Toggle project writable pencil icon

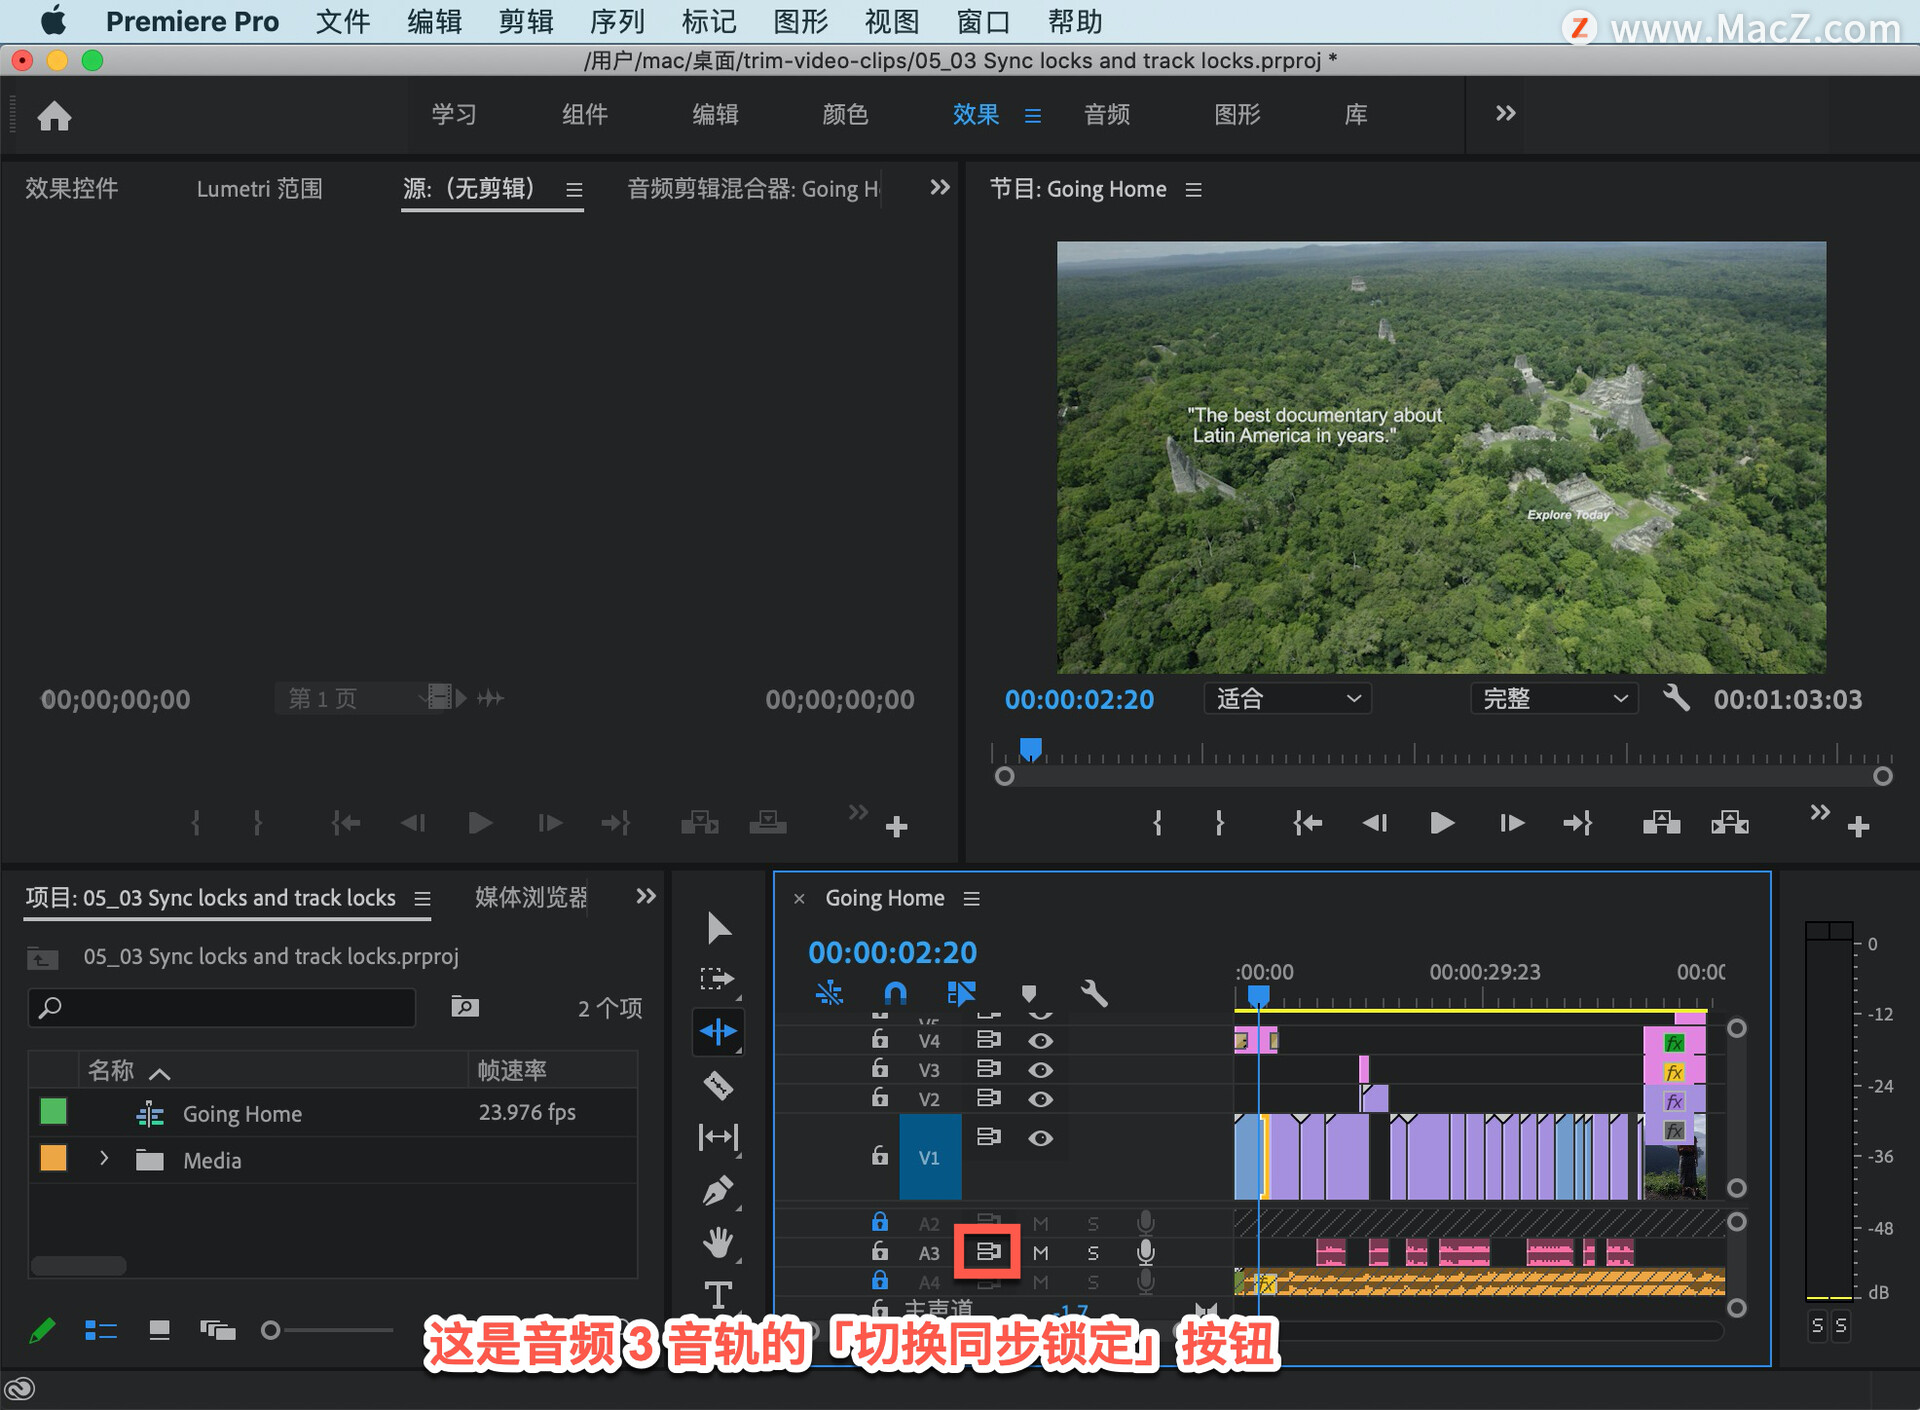tap(42, 1330)
